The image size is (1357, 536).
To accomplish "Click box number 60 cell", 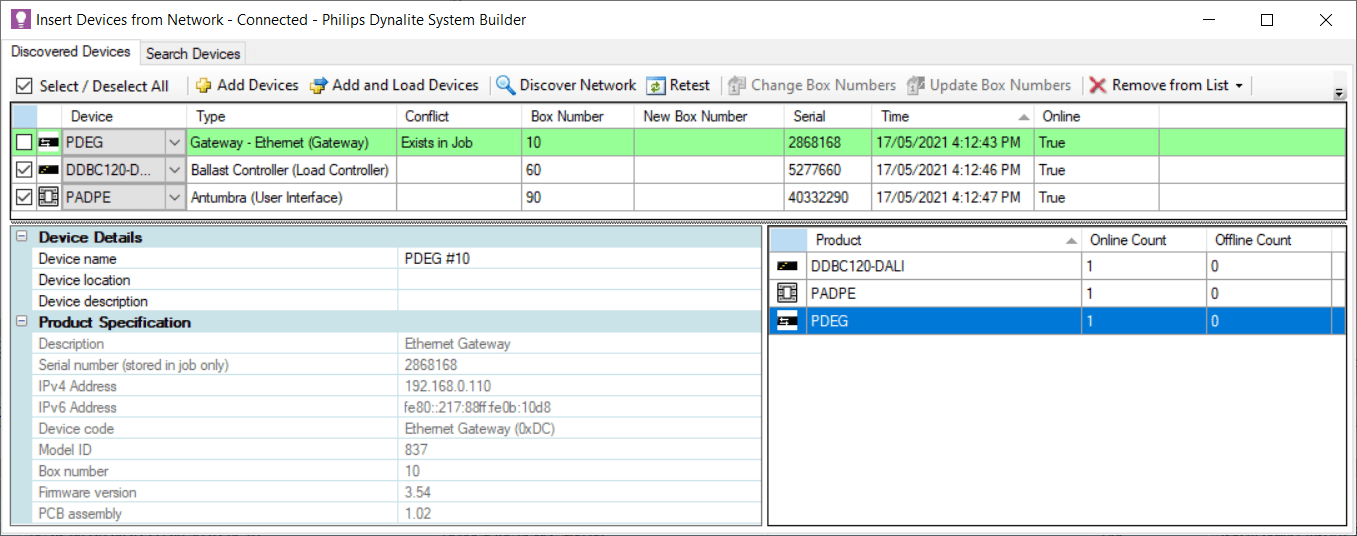I will pos(577,170).
